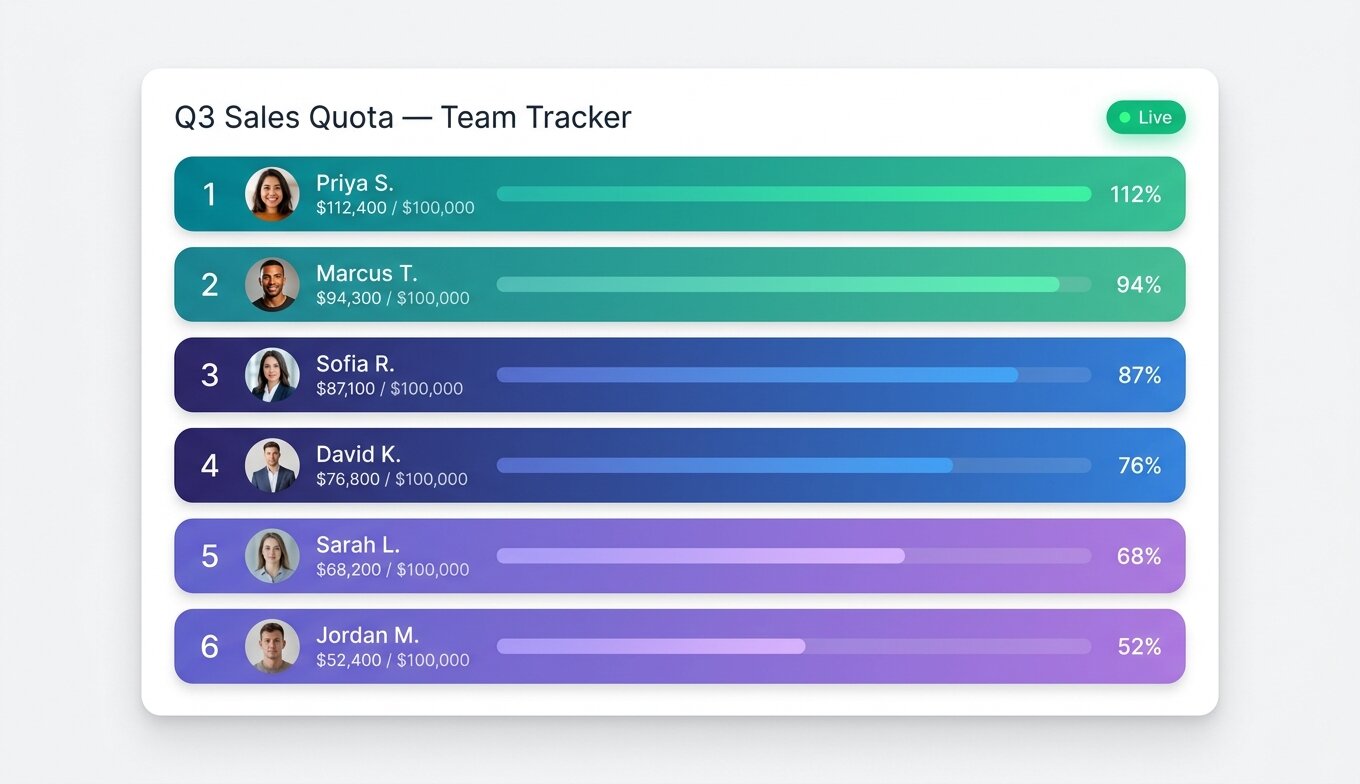Click the 52% percentage value
This screenshot has height=784, width=1360.
[x=1139, y=647]
